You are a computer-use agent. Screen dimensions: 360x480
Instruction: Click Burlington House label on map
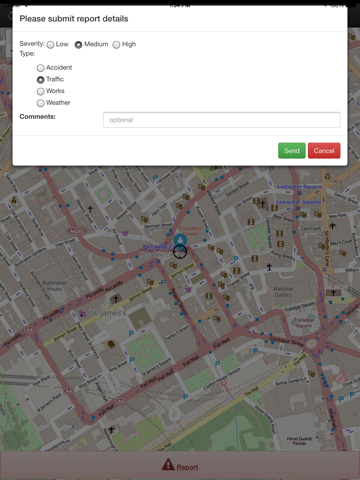coord(55,286)
